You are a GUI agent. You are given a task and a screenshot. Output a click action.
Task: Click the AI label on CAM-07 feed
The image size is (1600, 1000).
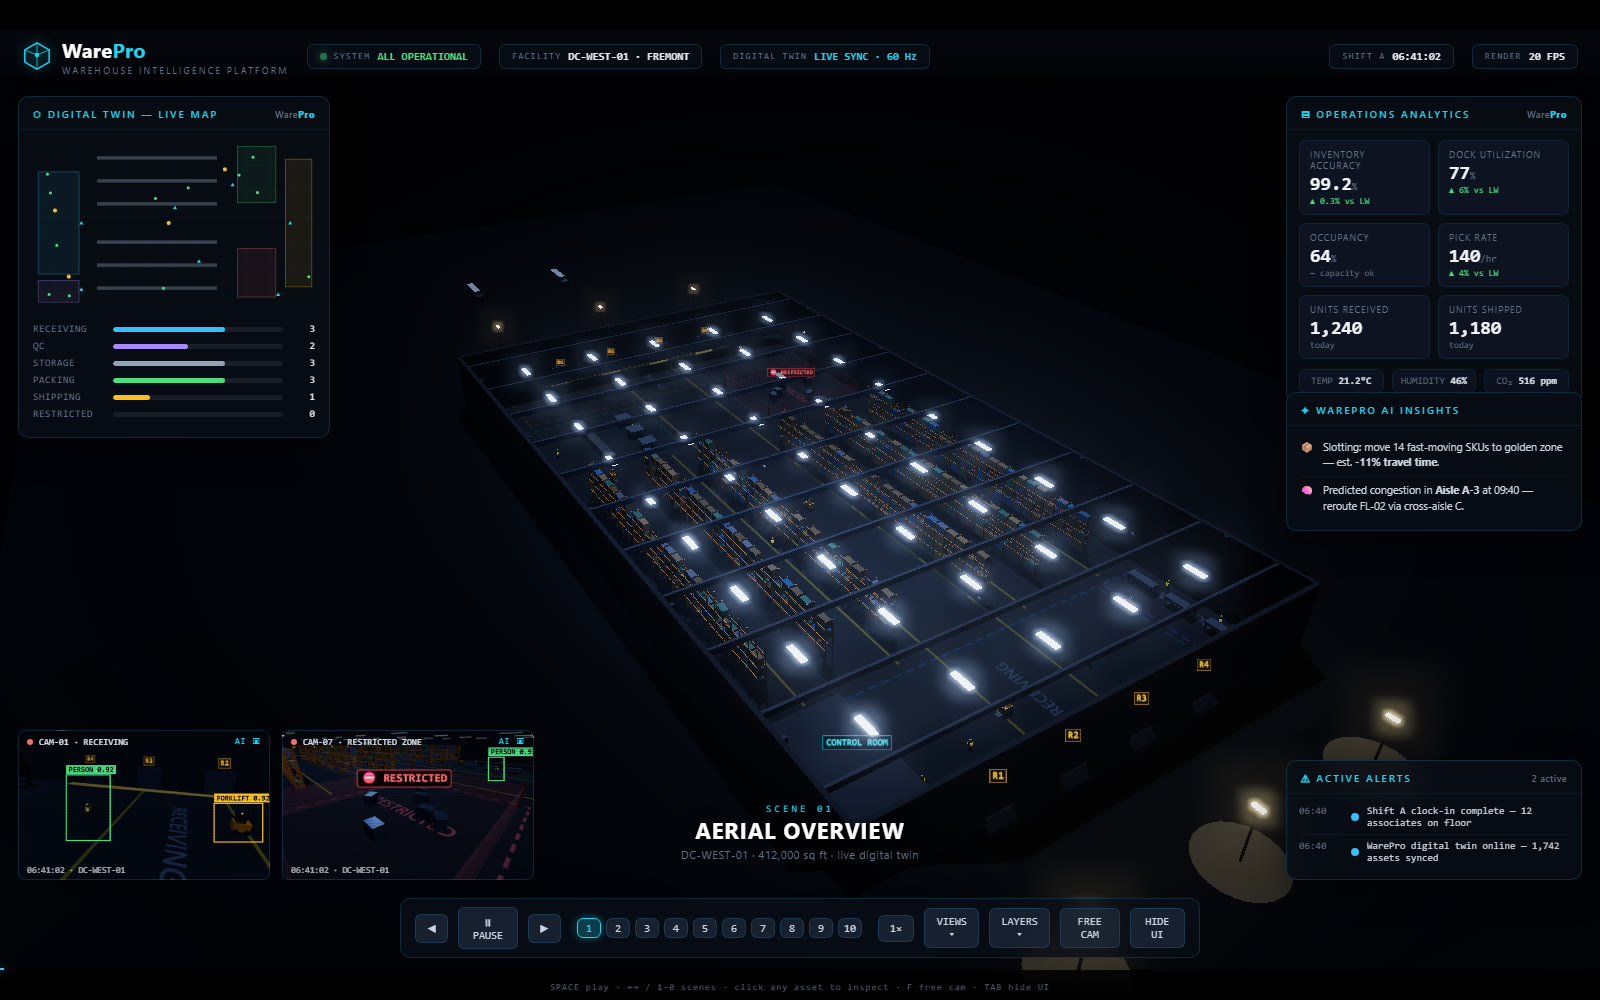[504, 742]
